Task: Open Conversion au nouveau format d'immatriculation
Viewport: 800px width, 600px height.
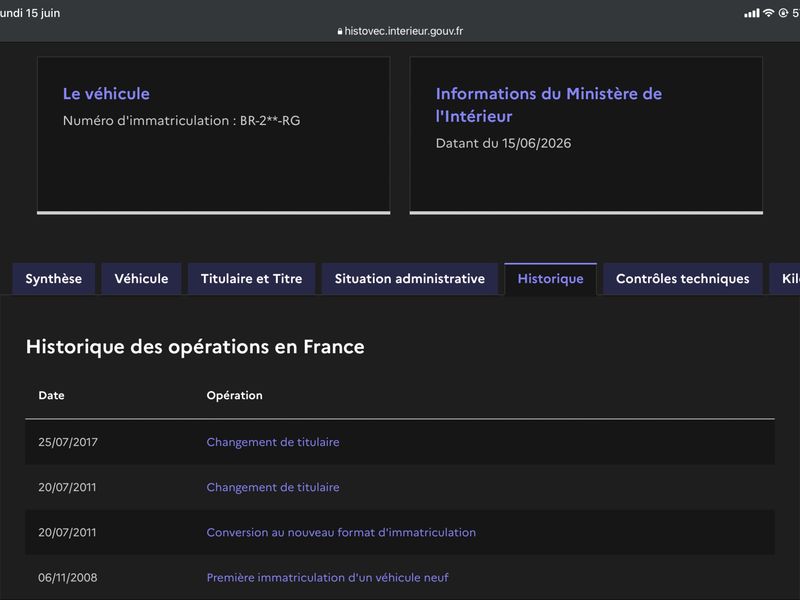Action: coord(341,532)
